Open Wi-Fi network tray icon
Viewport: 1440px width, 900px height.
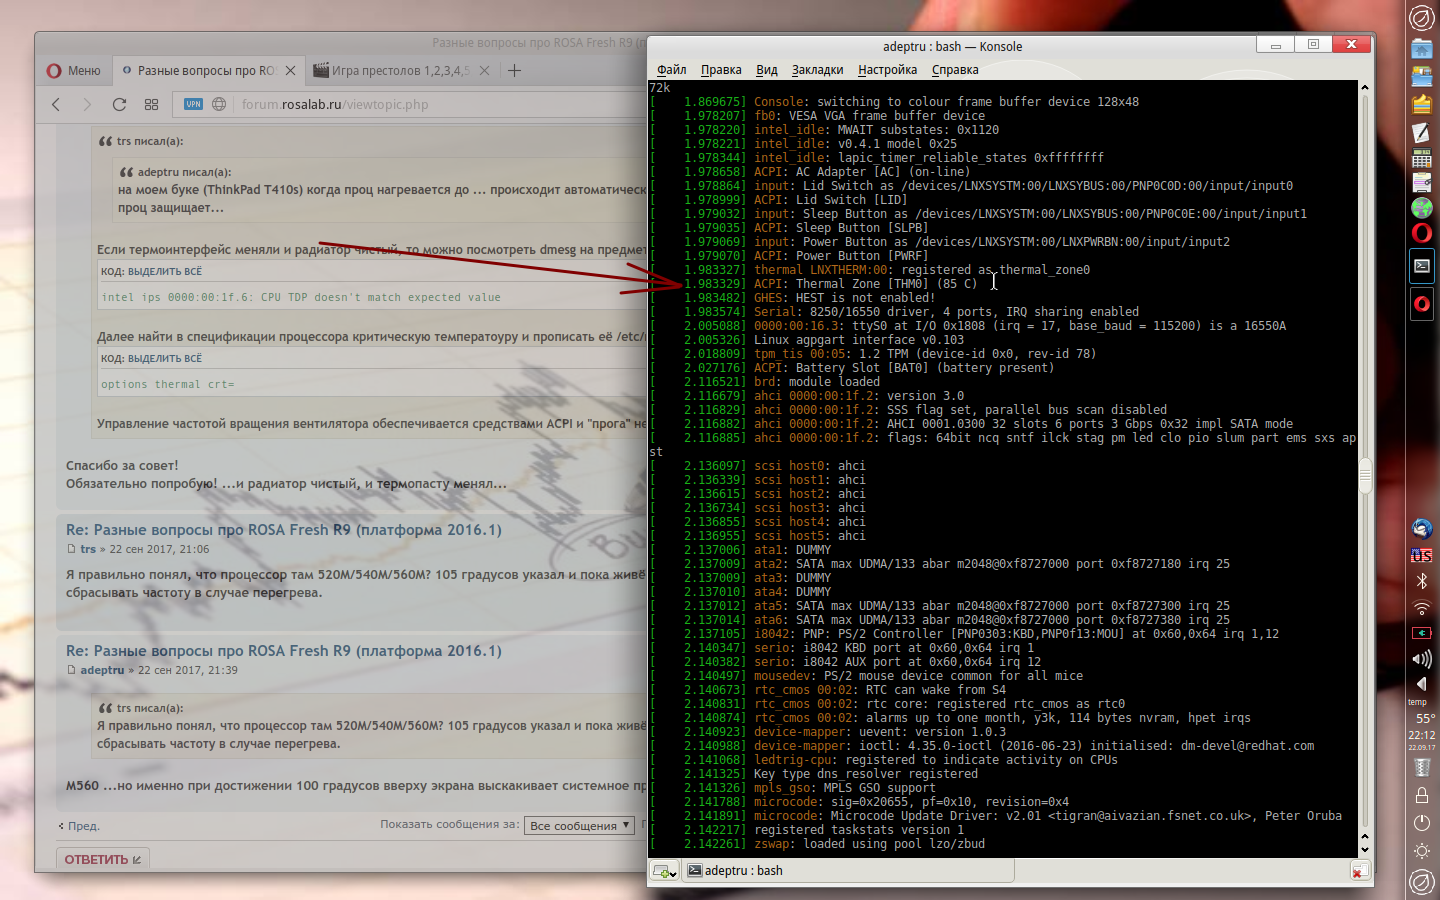pos(1421,607)
